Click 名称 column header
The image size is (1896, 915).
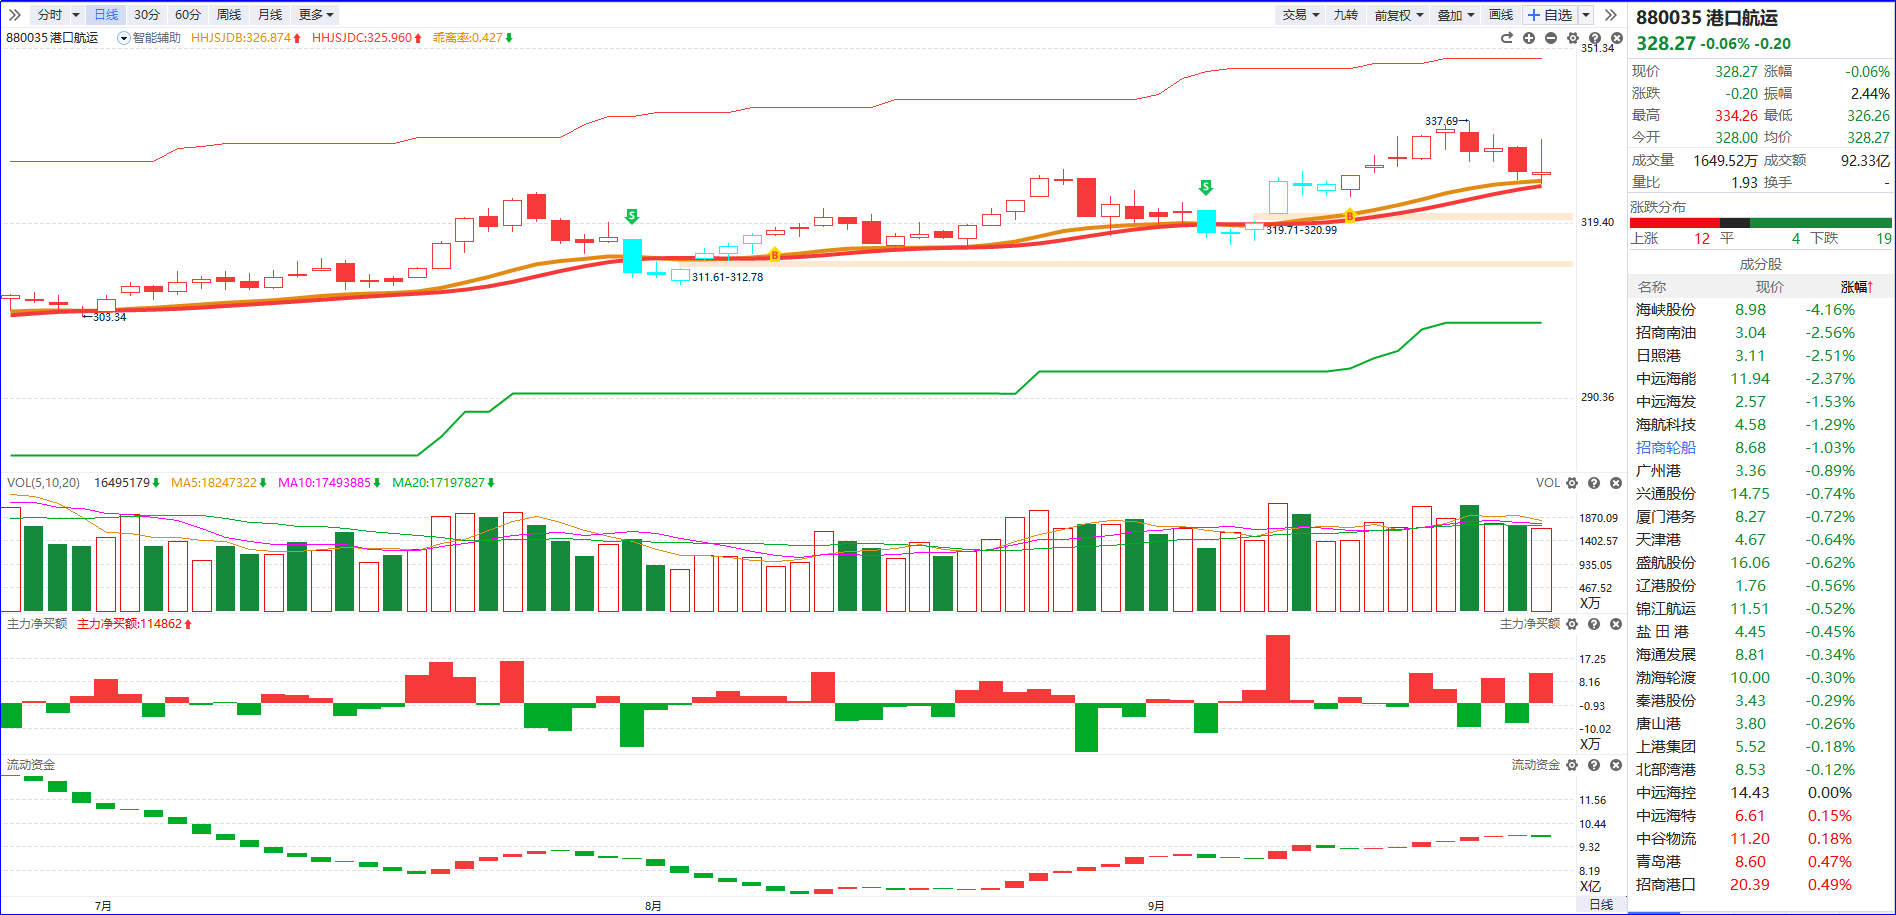click(1652, 287)
